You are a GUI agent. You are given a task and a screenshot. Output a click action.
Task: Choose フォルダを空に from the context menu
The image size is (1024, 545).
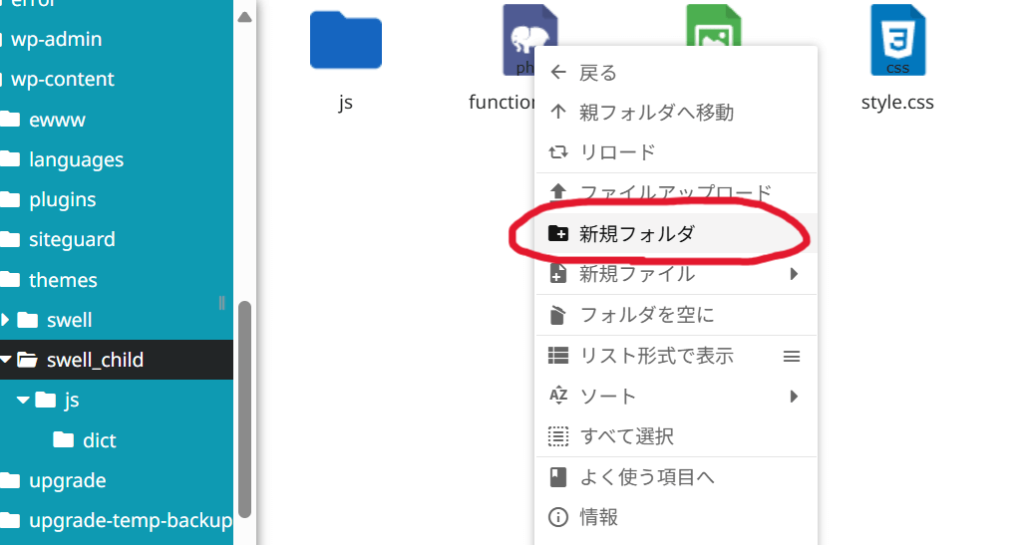tap(646, 316)
